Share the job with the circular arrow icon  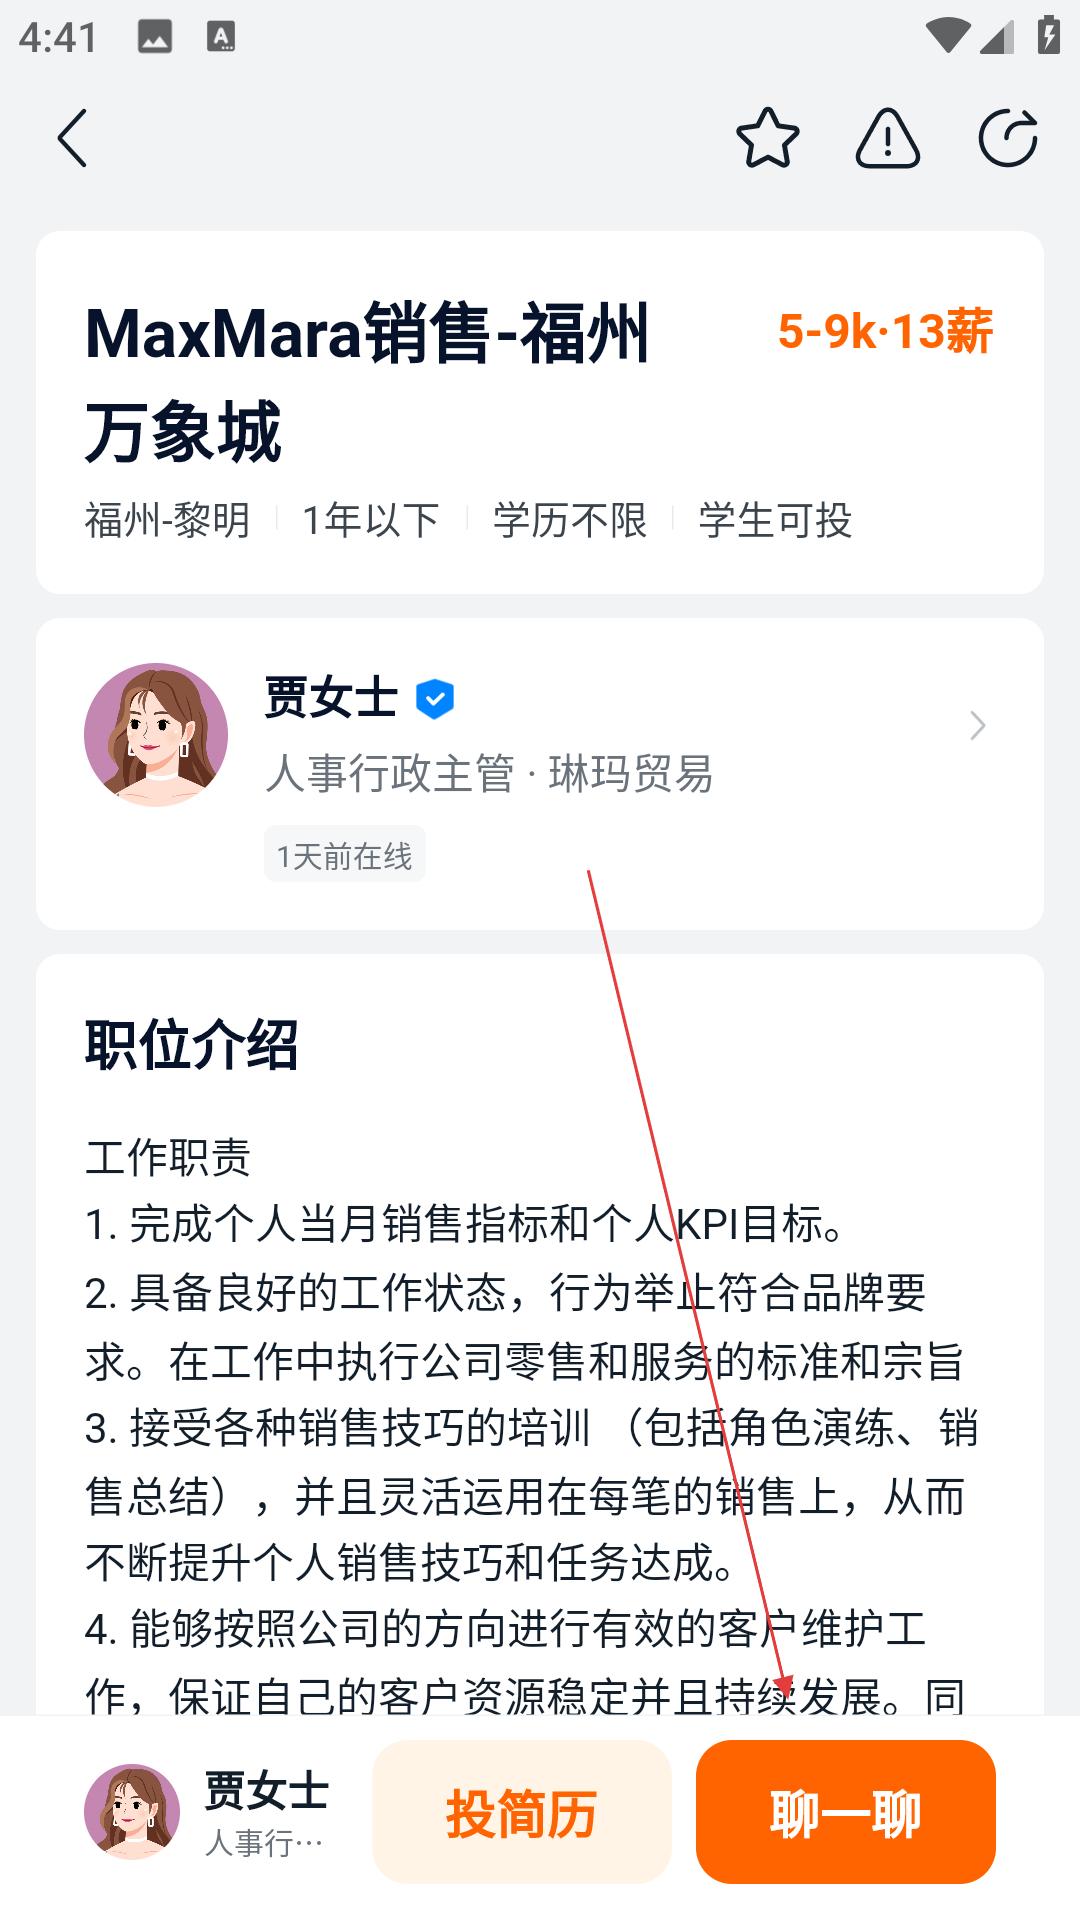pyautogui.click(x=1008, y=138)
